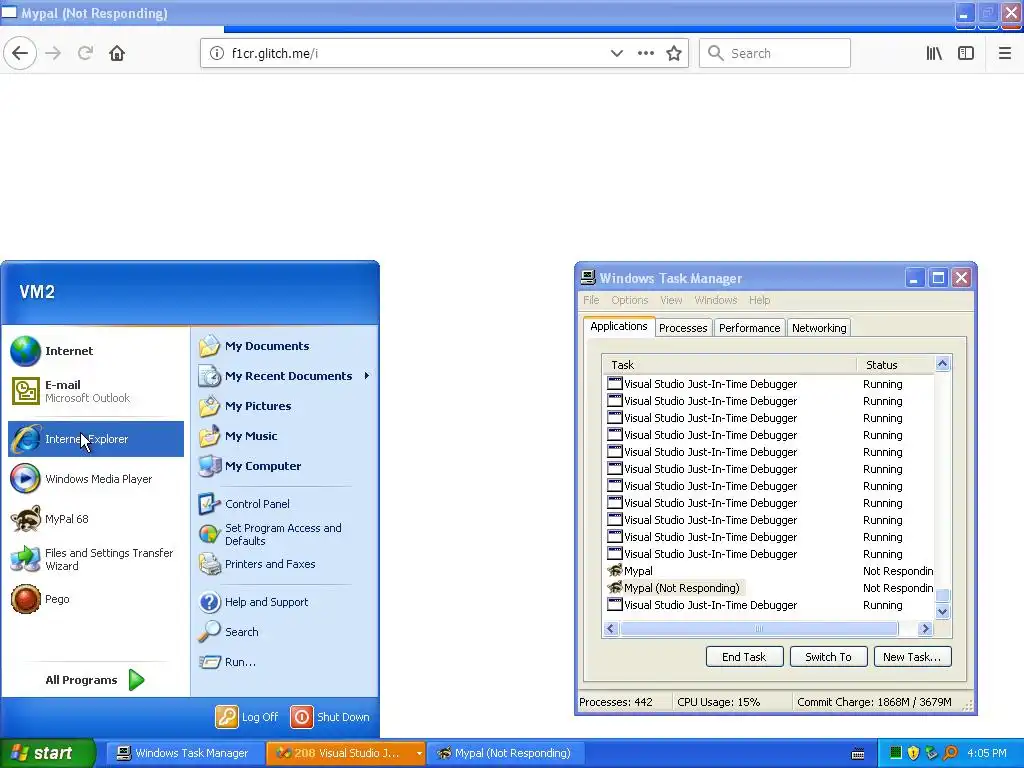
Task: Expand My Recent Documents submenu
Action: tap(285, 376)
